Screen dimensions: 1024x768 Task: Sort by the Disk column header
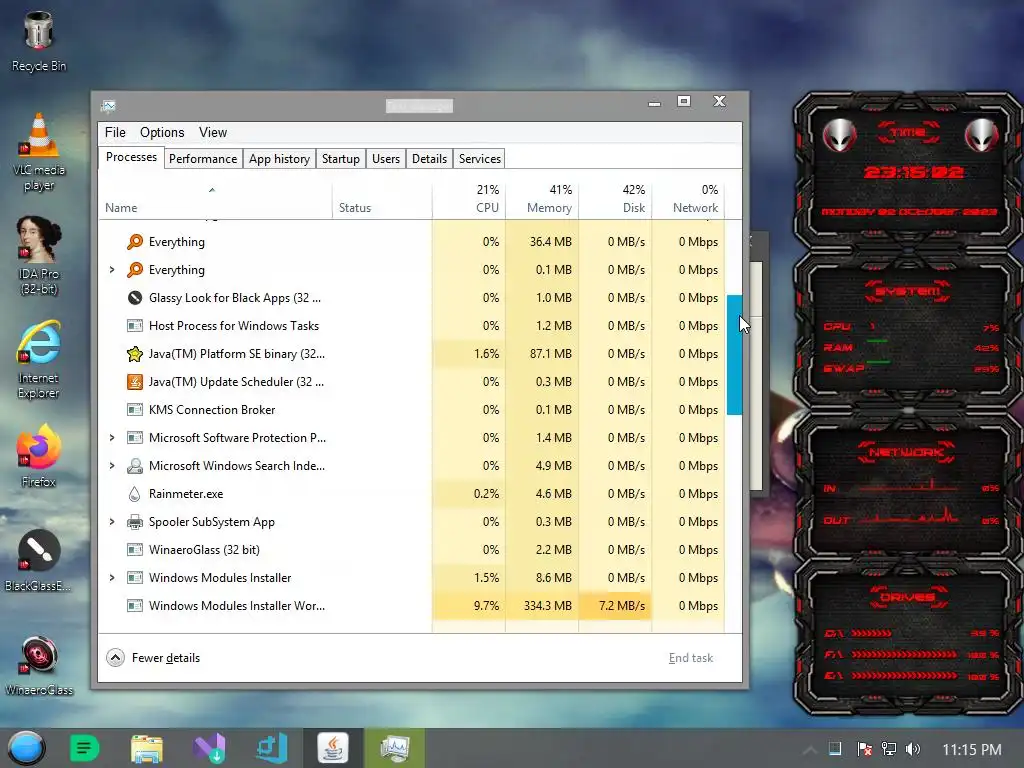coord(615,199)
